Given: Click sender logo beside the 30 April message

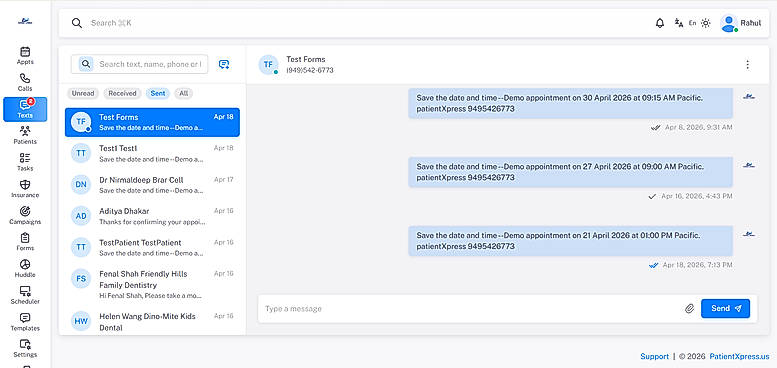Looking at the screenshot, I should 749,97.
